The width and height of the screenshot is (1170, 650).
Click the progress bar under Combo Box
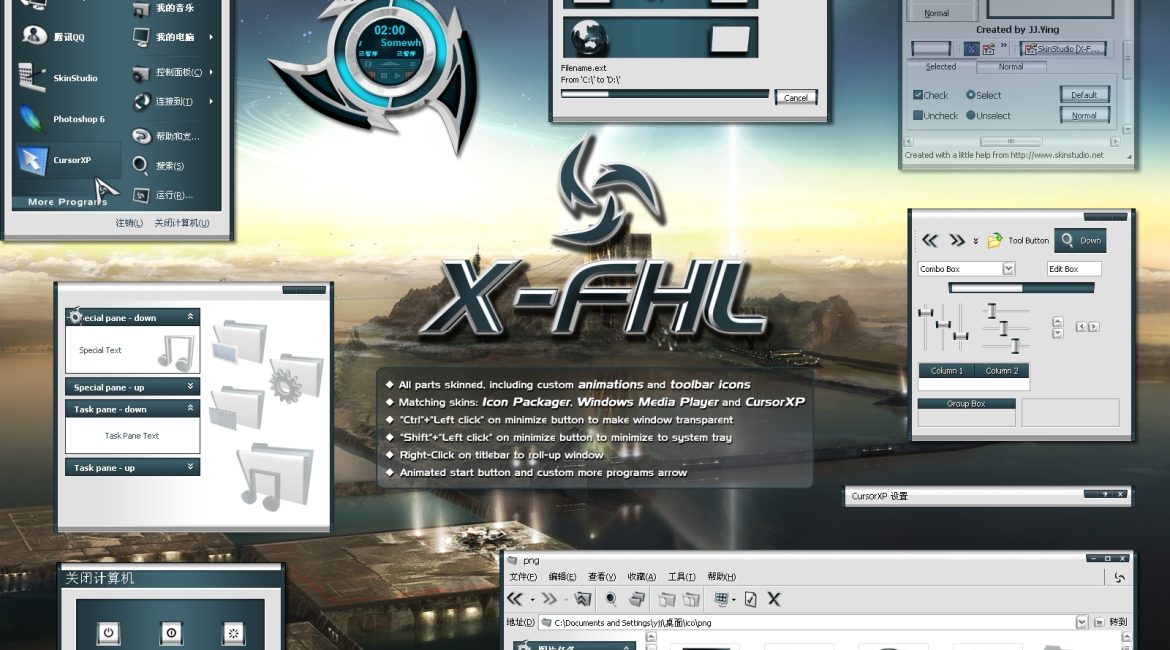[1021, 287]
